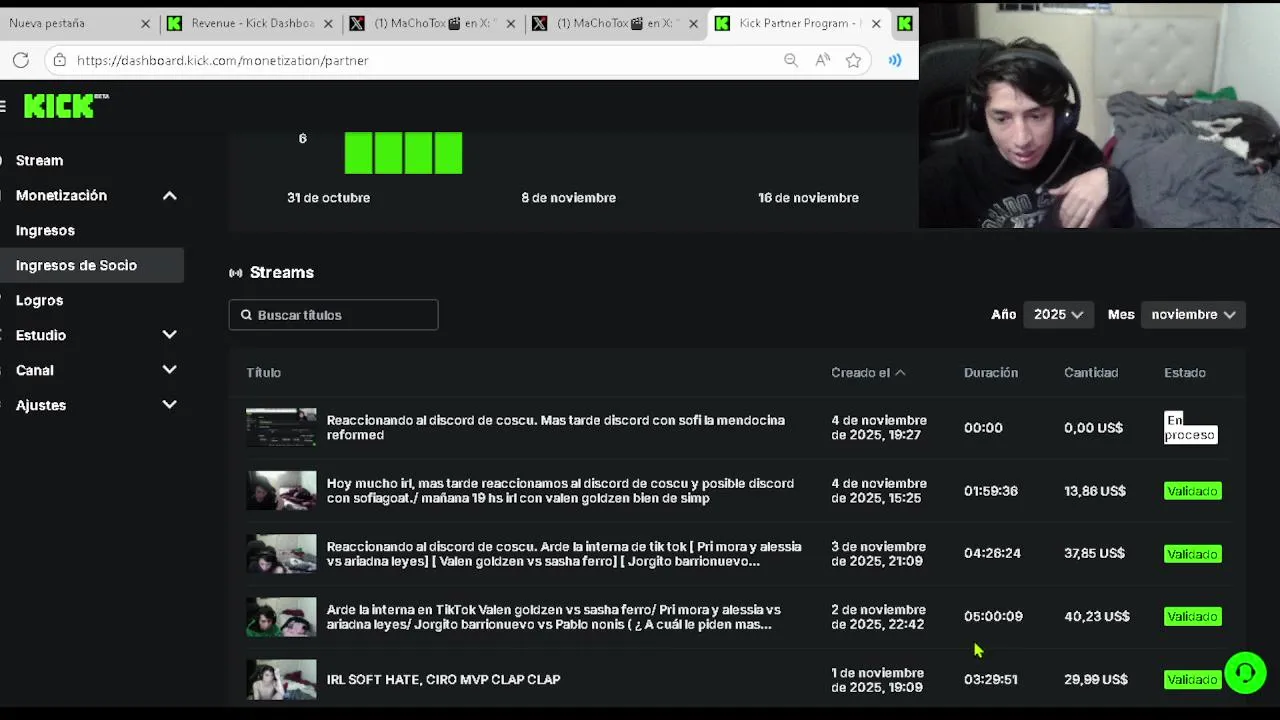Close the Nueva pestaña tab
The width and height of the screenshot is (1280, 720).
click(145, 23)
